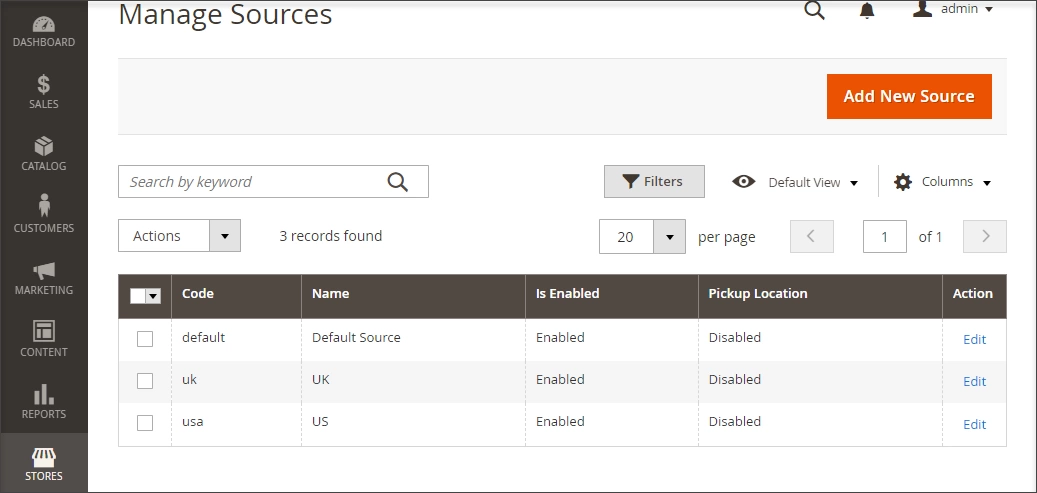Select the usa source row checkbox
The width and height of the screenshot is (1037, 493).
(x=145, y=423)
